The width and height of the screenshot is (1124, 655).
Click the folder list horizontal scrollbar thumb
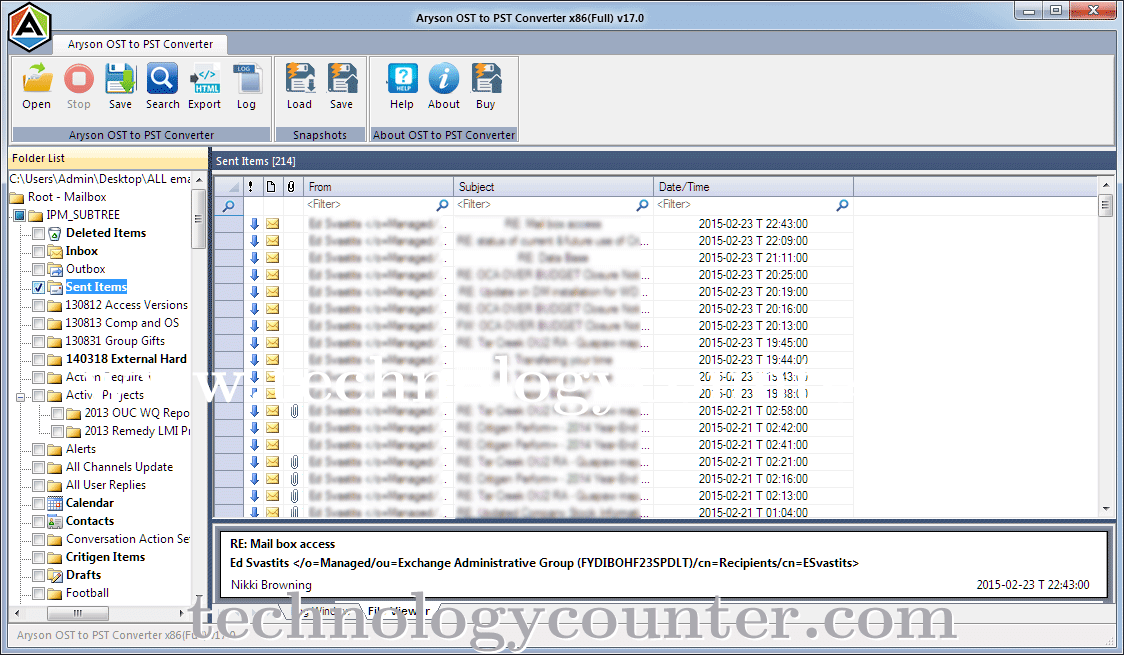pos(78,613)
